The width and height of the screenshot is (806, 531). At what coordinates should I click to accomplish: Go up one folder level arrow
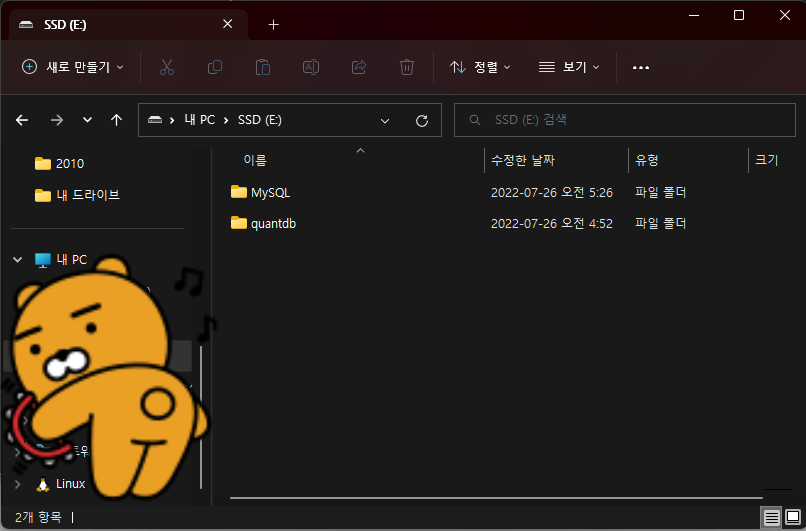tap(117, 120)
